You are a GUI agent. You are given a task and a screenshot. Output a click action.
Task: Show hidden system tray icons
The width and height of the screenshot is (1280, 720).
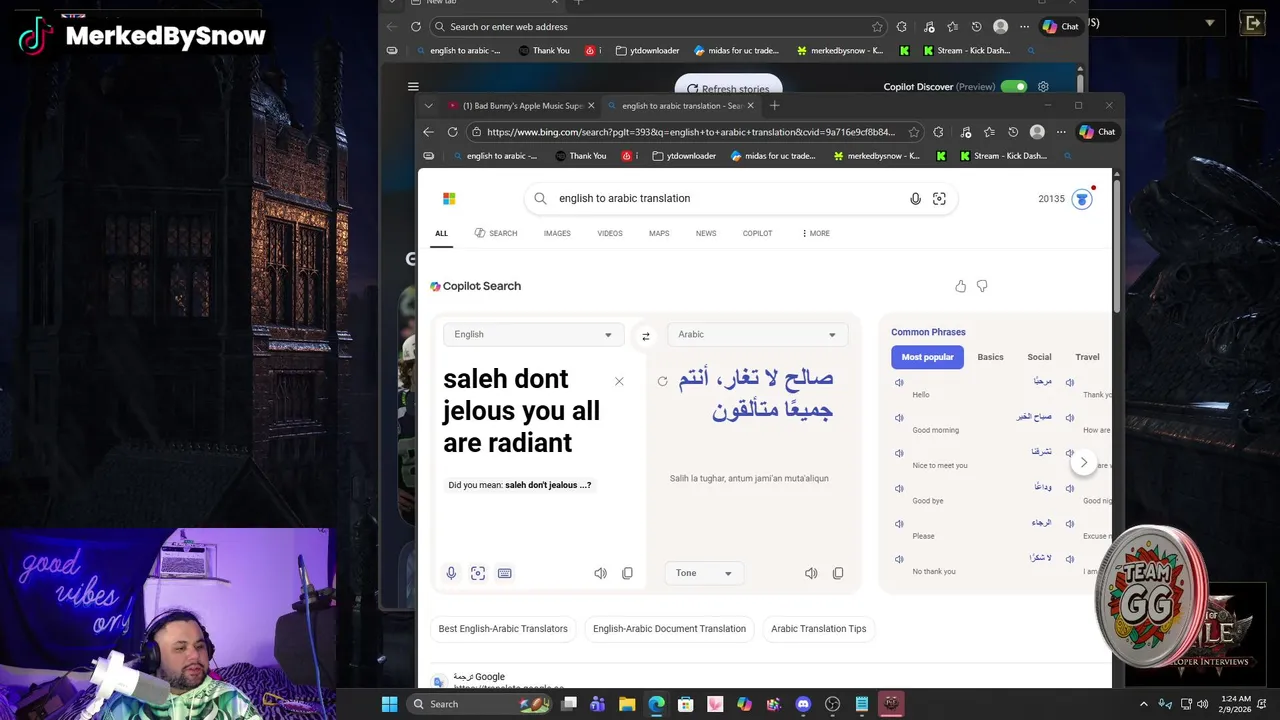pos(1143,704)
